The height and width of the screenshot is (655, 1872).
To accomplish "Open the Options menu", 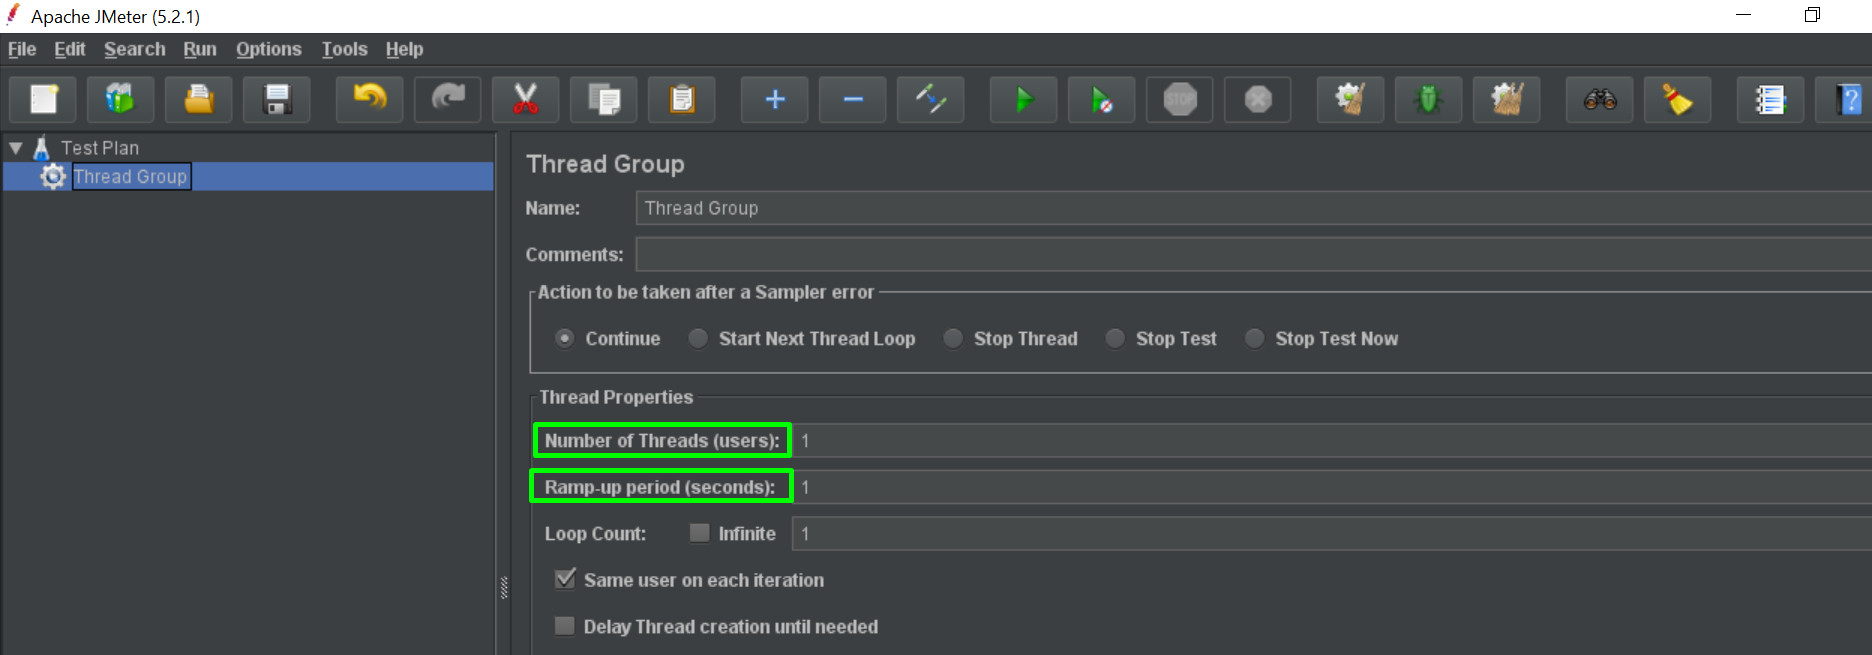I will (x=269, y=49).
